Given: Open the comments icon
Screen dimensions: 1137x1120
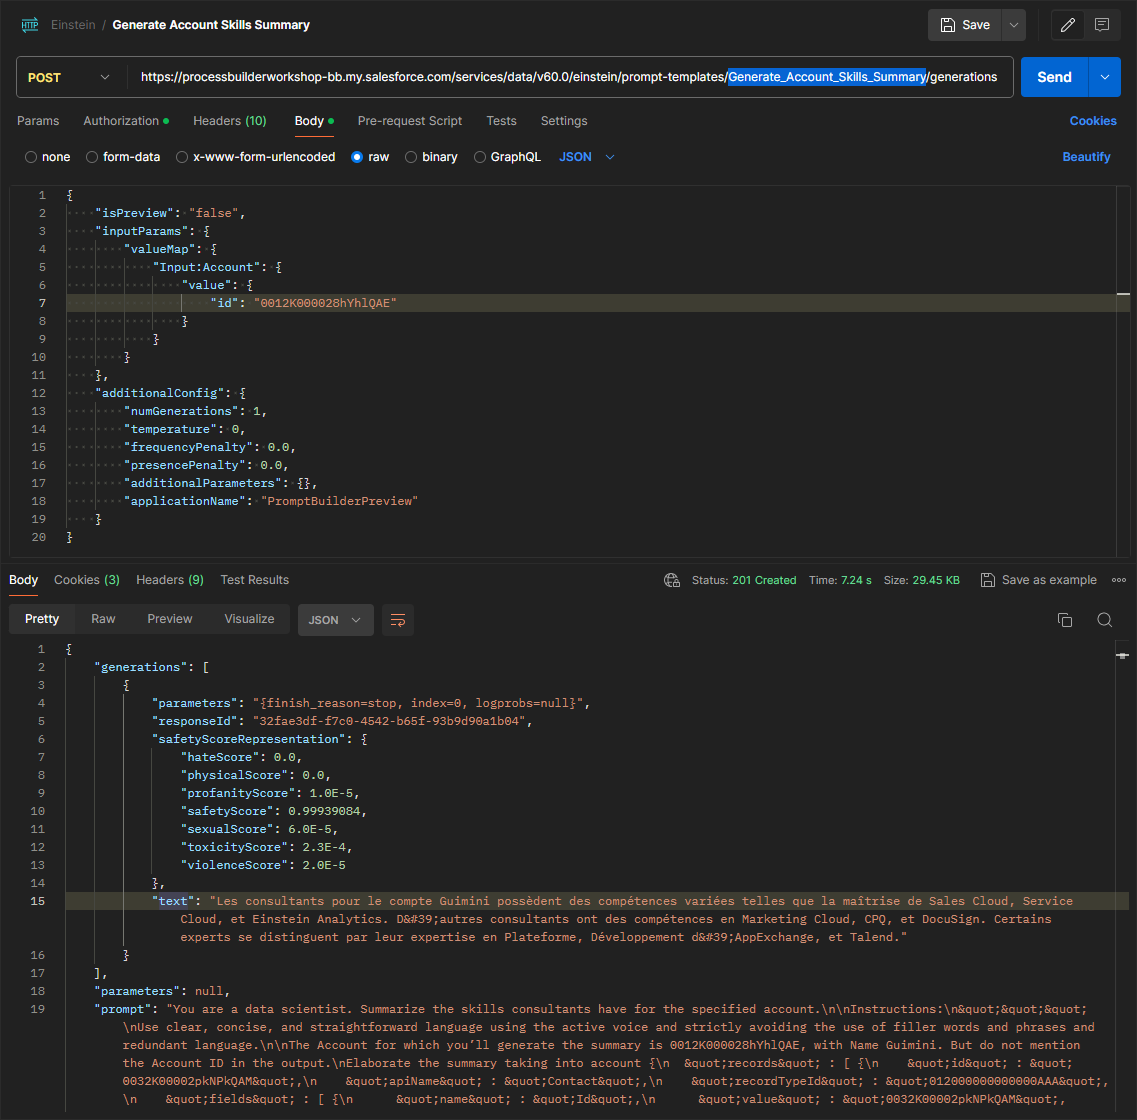Looking at the screenshot, I should point(1101,25).
